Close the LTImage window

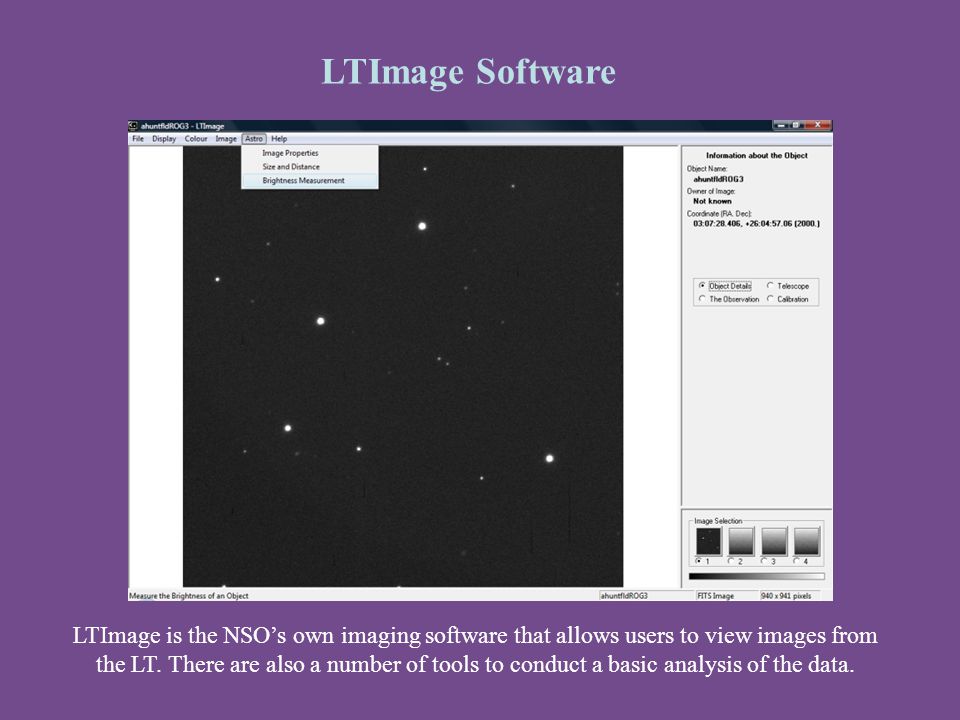tap(817, 126)
